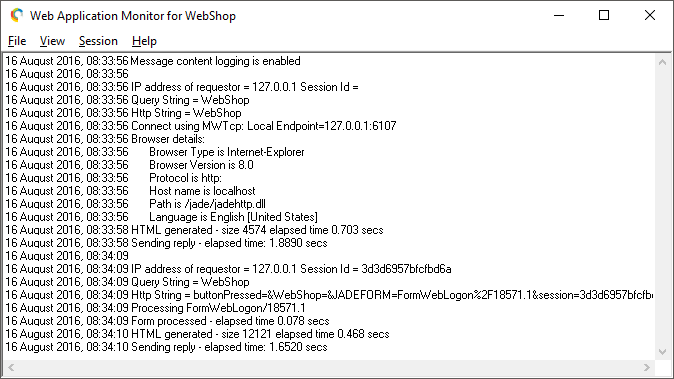Click the vertical scrollbar track
674x379 pixels.
coord(662,207)
